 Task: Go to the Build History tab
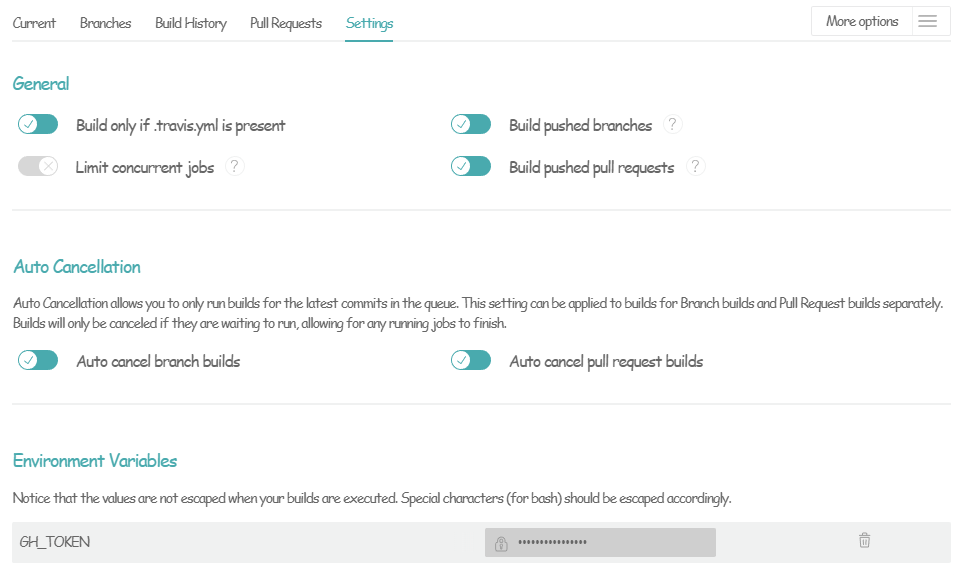(x=191, y=23)
